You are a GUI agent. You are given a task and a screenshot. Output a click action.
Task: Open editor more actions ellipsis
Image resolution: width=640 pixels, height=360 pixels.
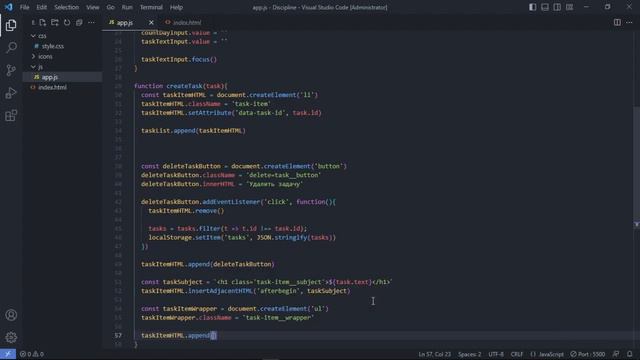pos(629,22)
